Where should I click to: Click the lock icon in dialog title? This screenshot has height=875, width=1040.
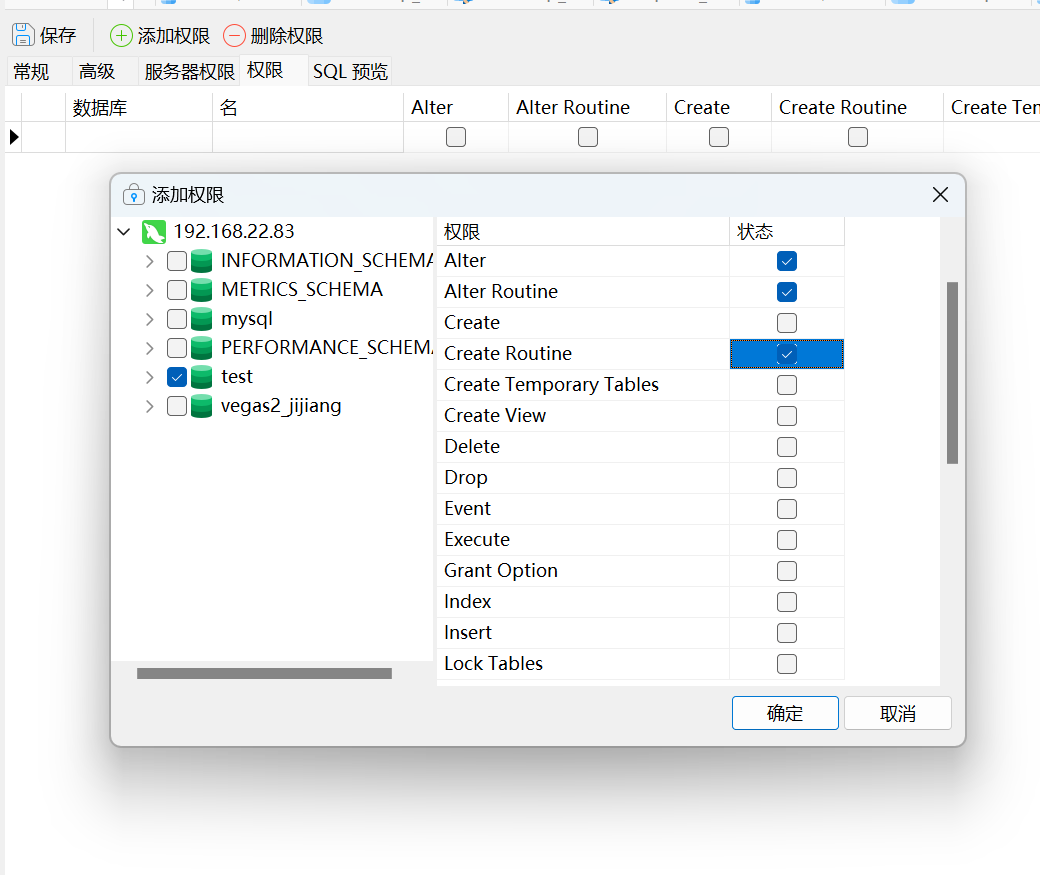coord(134,194)
